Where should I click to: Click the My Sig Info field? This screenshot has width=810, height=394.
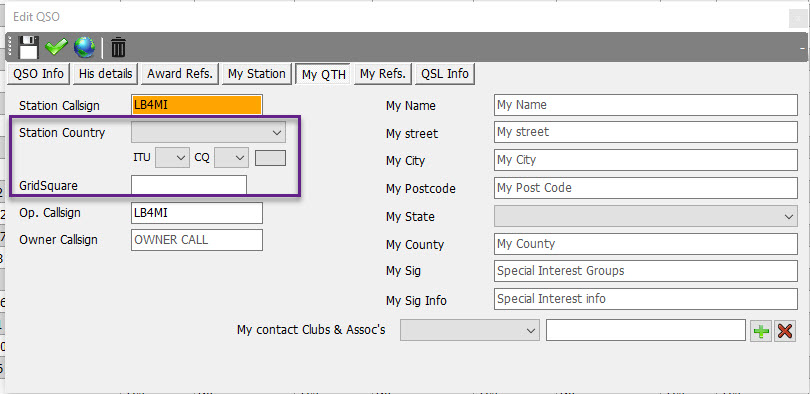[646, 299]
